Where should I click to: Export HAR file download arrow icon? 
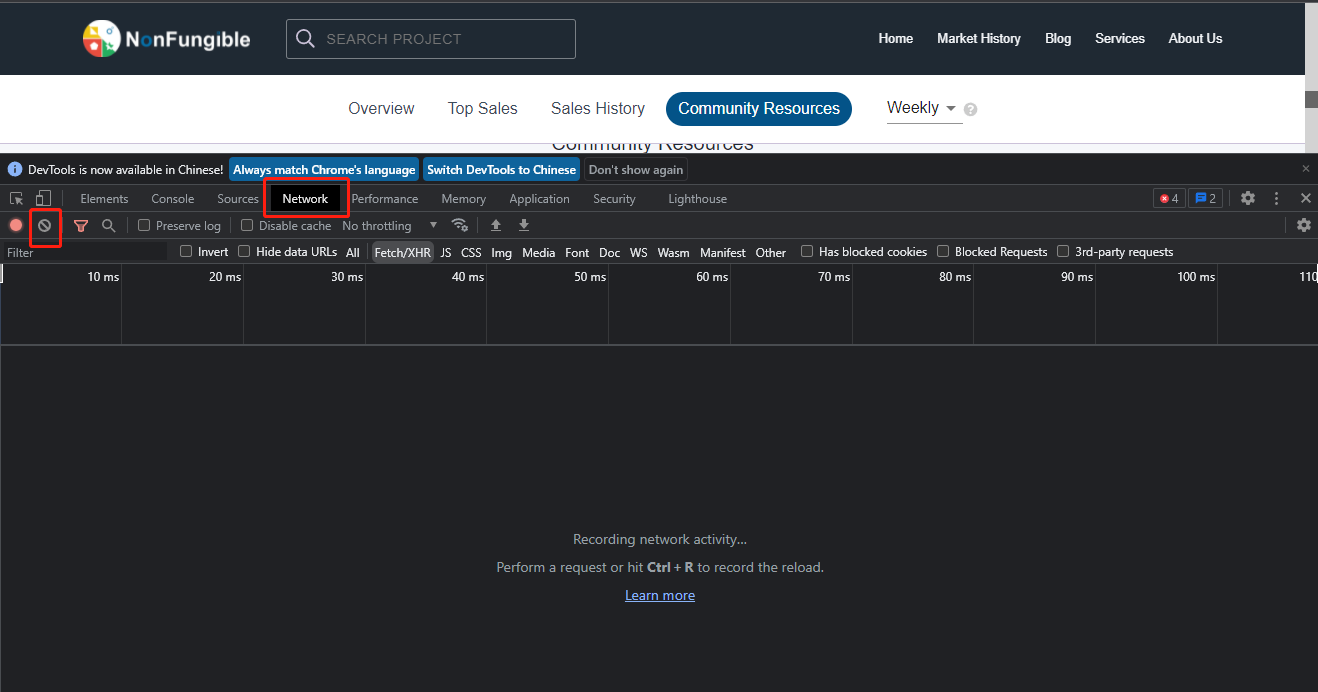coord(524,225)
